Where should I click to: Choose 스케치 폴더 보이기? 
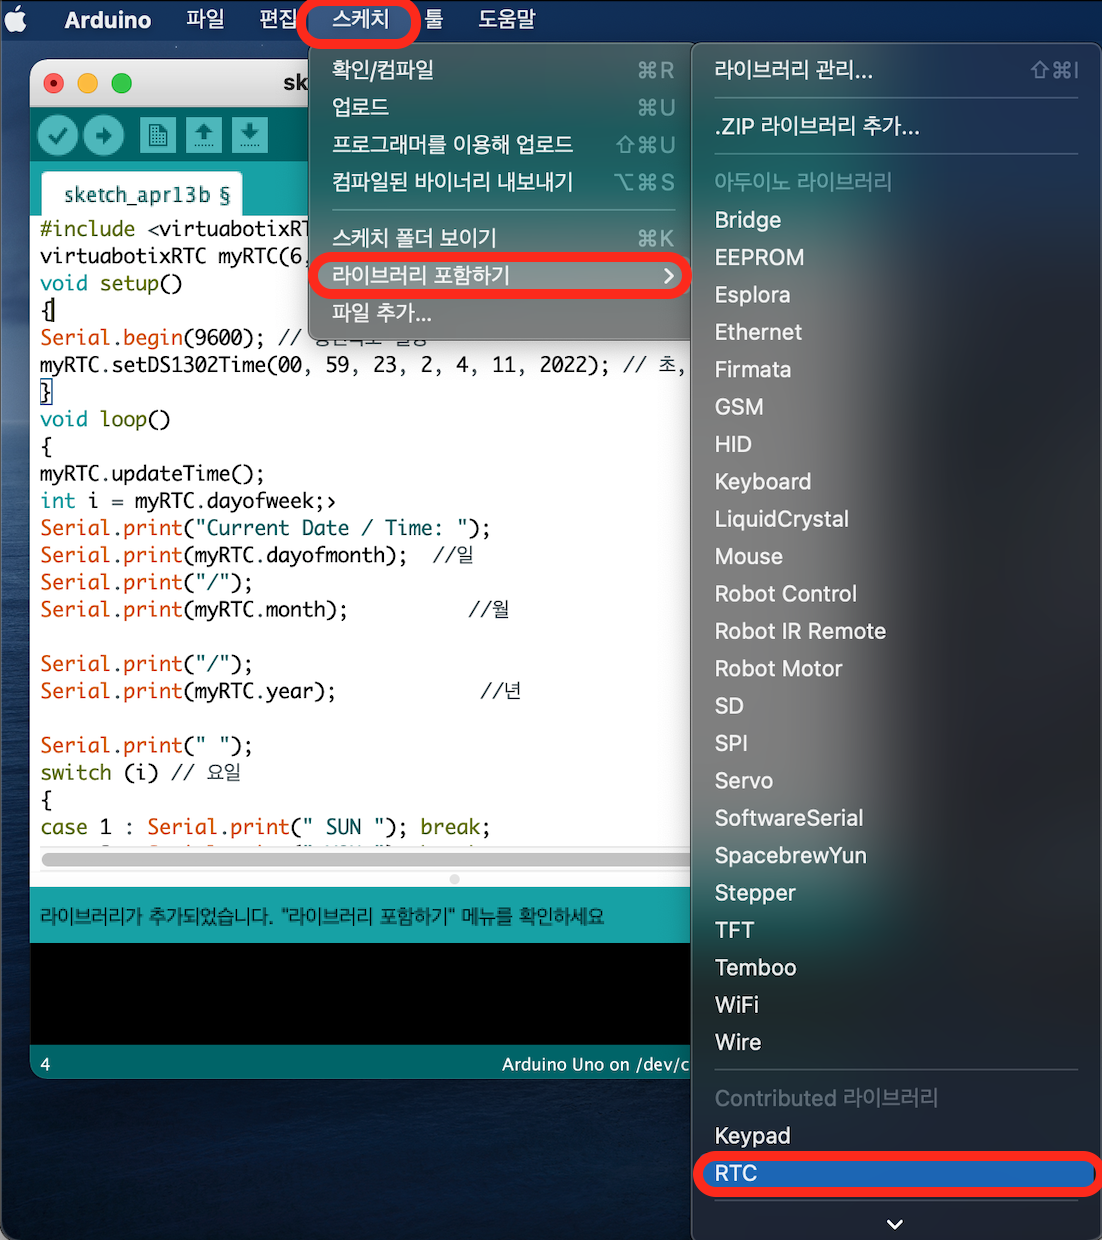pos(501,238)
